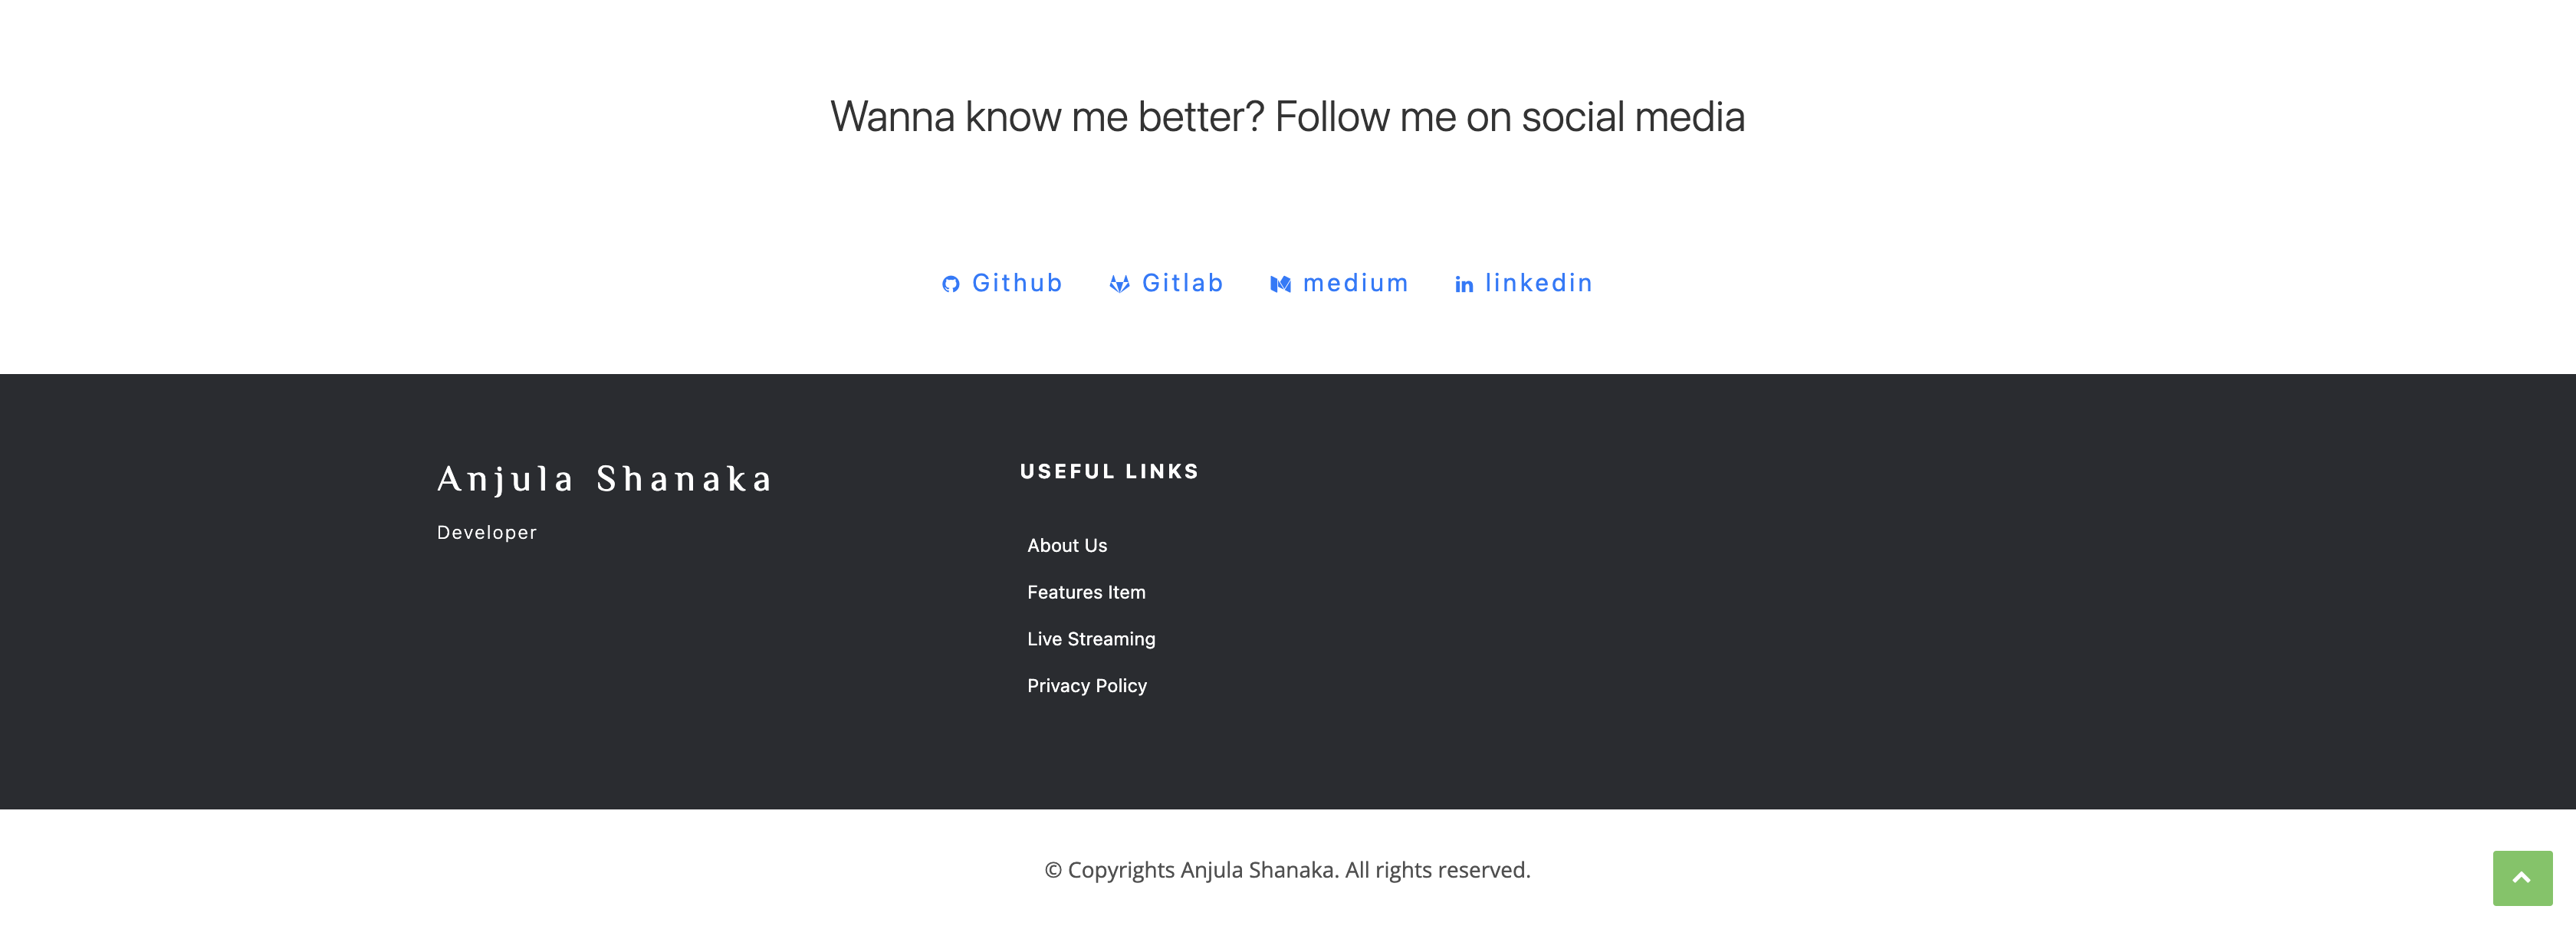Follow the medium link
This screenshot has width=2576, height=929.
(1354, 283)
